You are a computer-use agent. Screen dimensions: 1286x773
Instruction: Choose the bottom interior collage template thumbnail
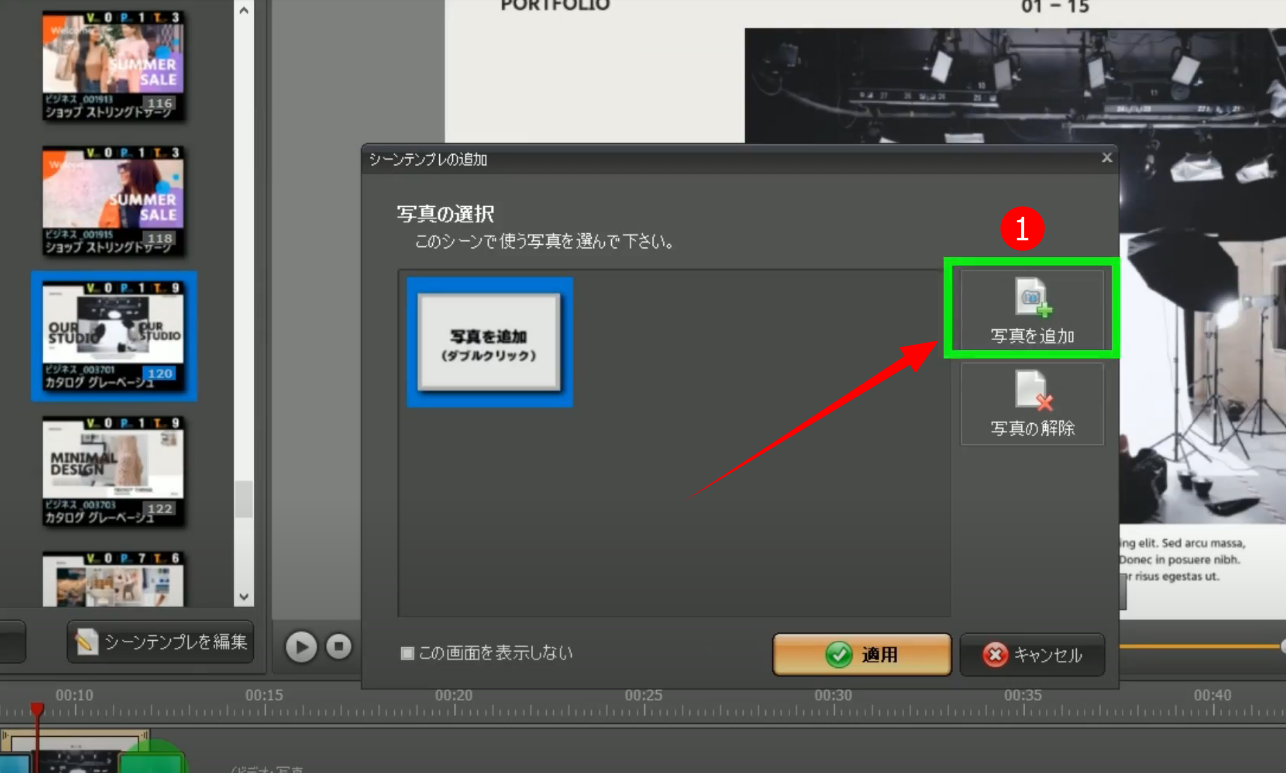point(114,579)
